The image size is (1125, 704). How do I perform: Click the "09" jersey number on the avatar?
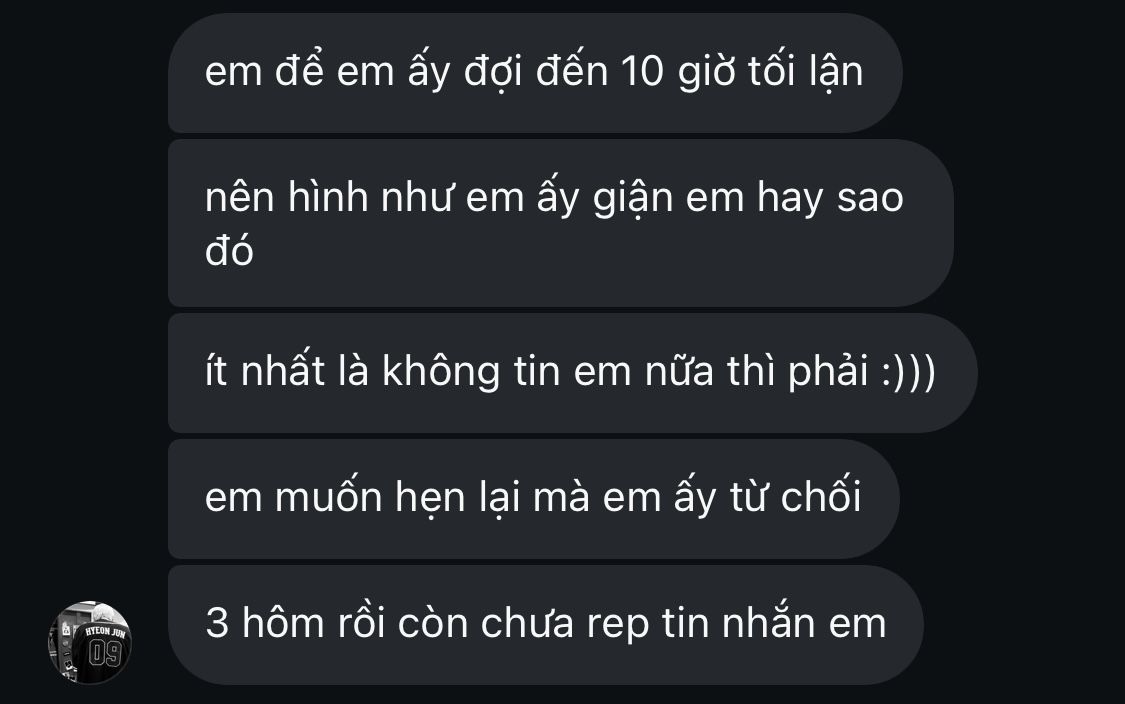[105, 654]
